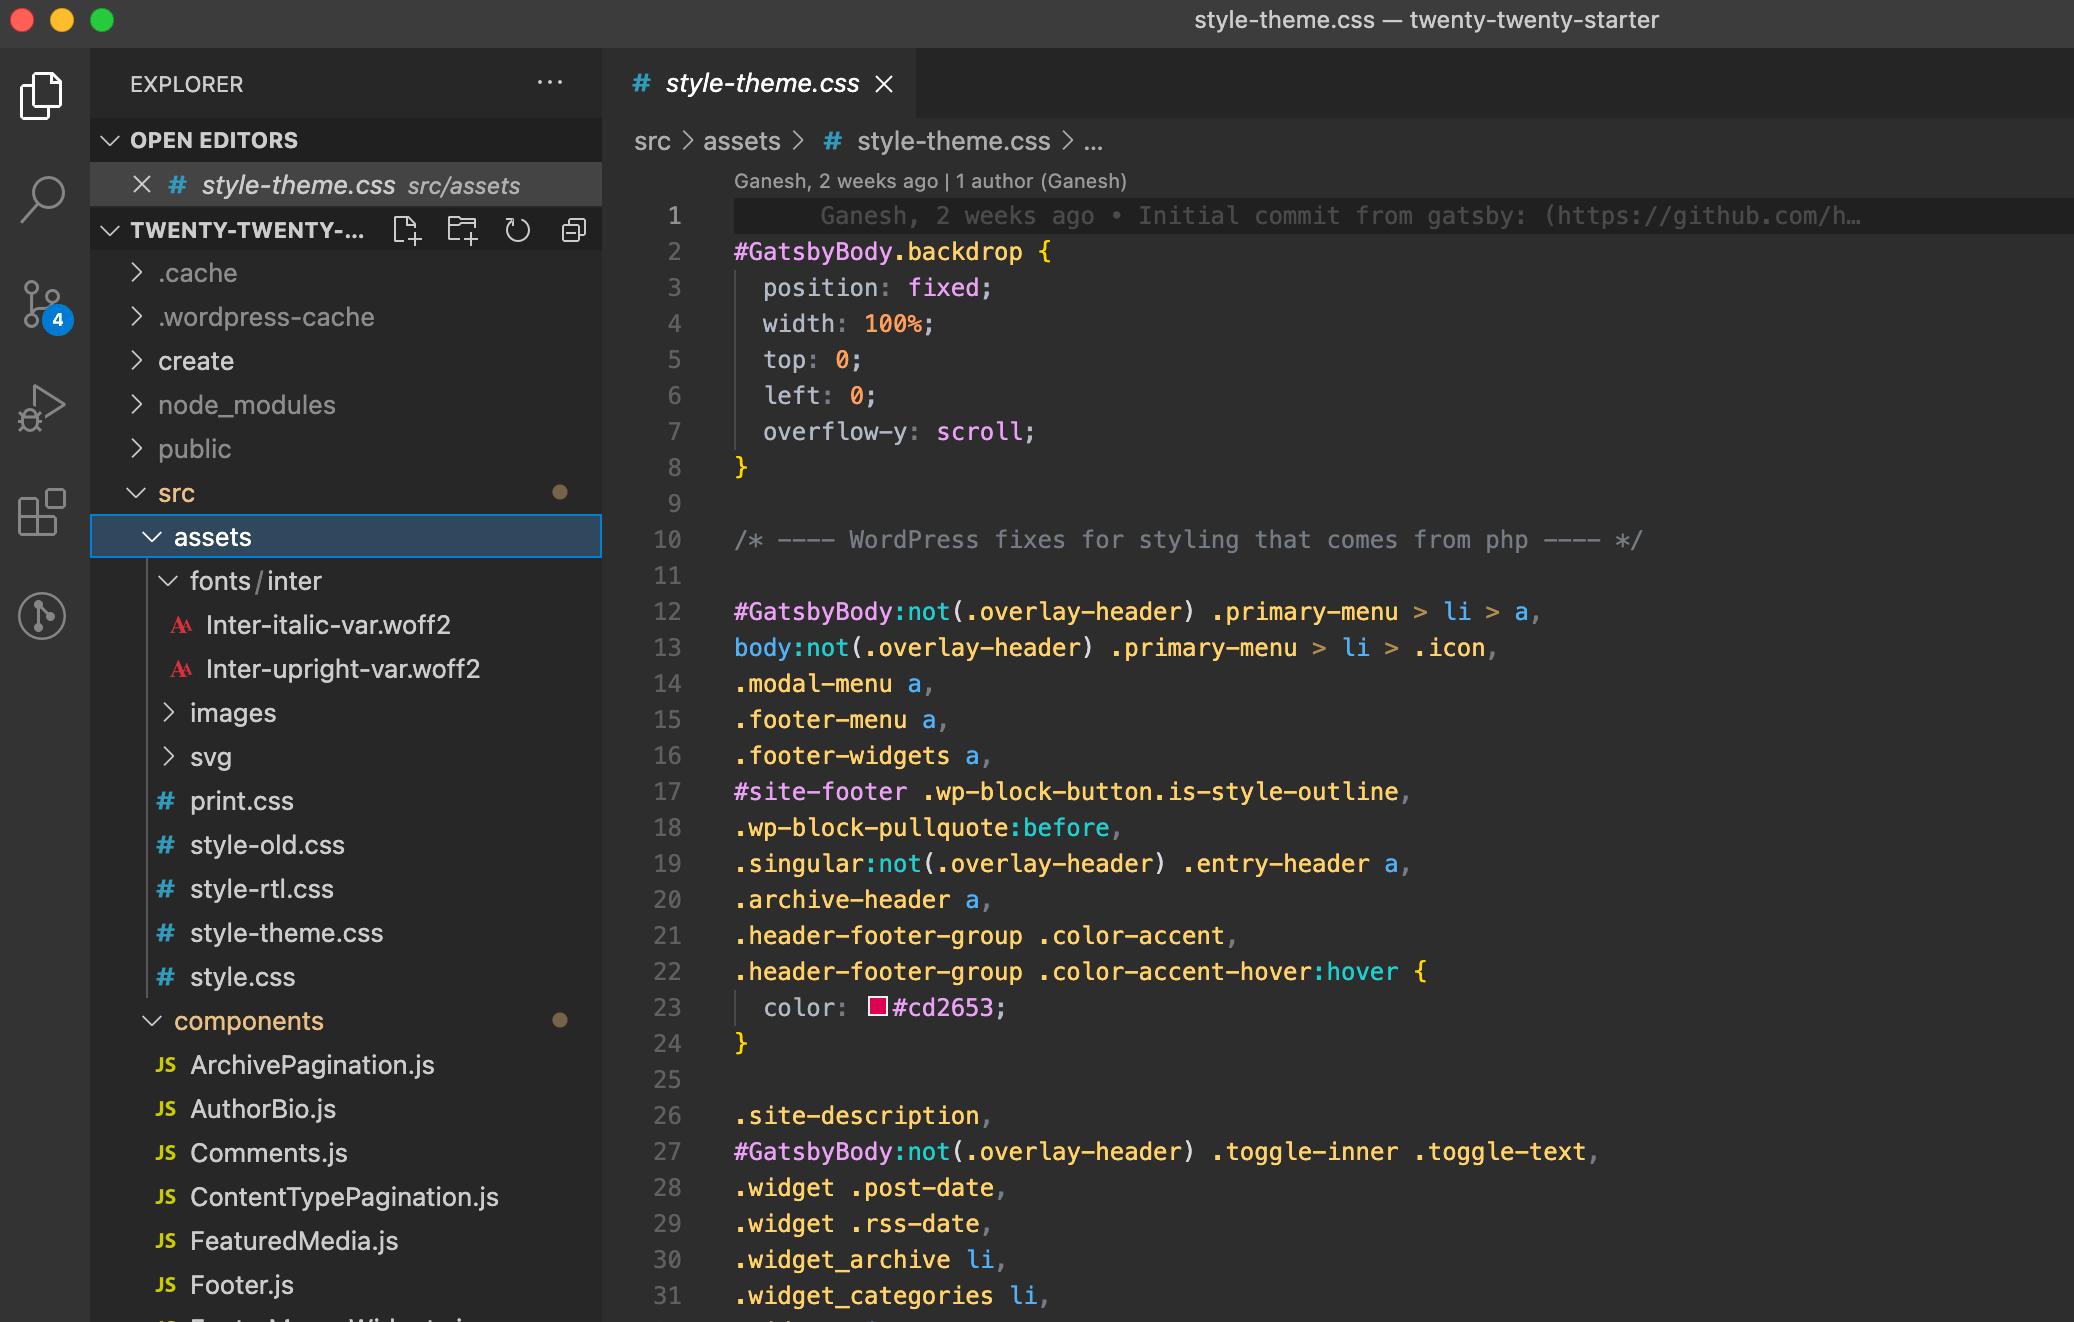
Task: Open style-rtl.css file
Action: point(346,889)
